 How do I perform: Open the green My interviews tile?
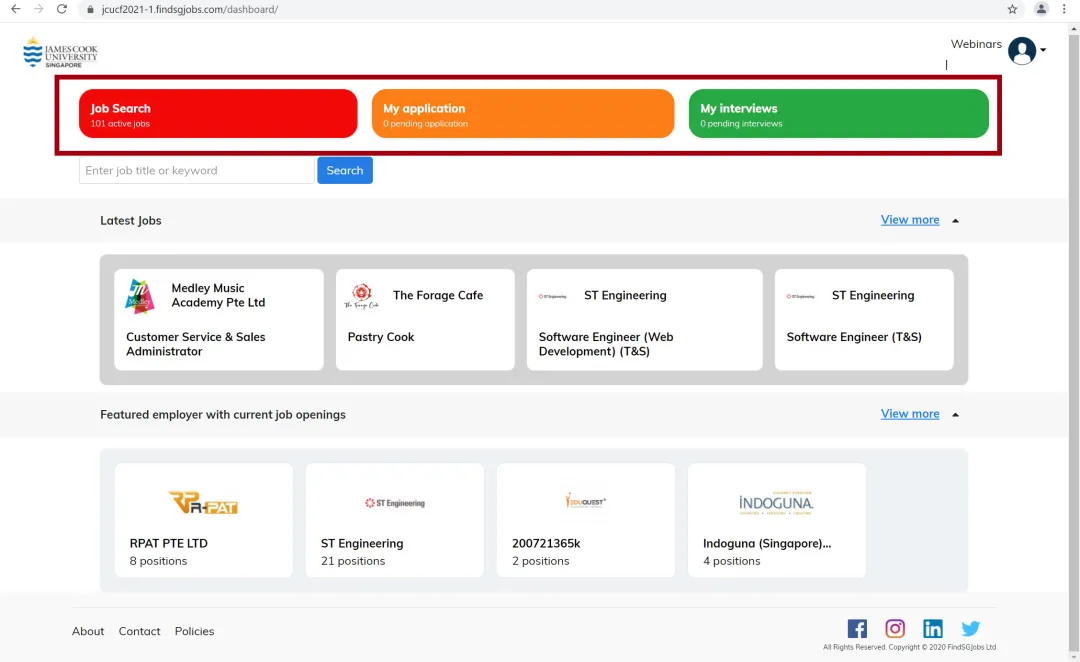pos(838,114)
